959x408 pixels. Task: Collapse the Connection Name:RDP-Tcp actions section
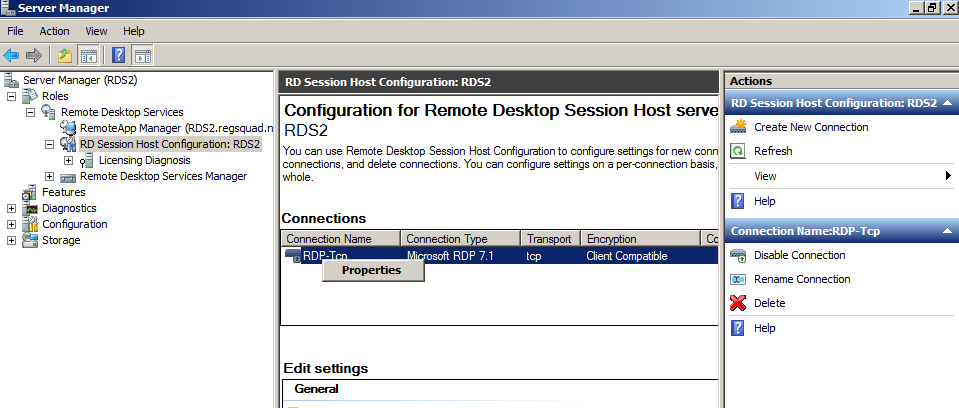(946, 231)
